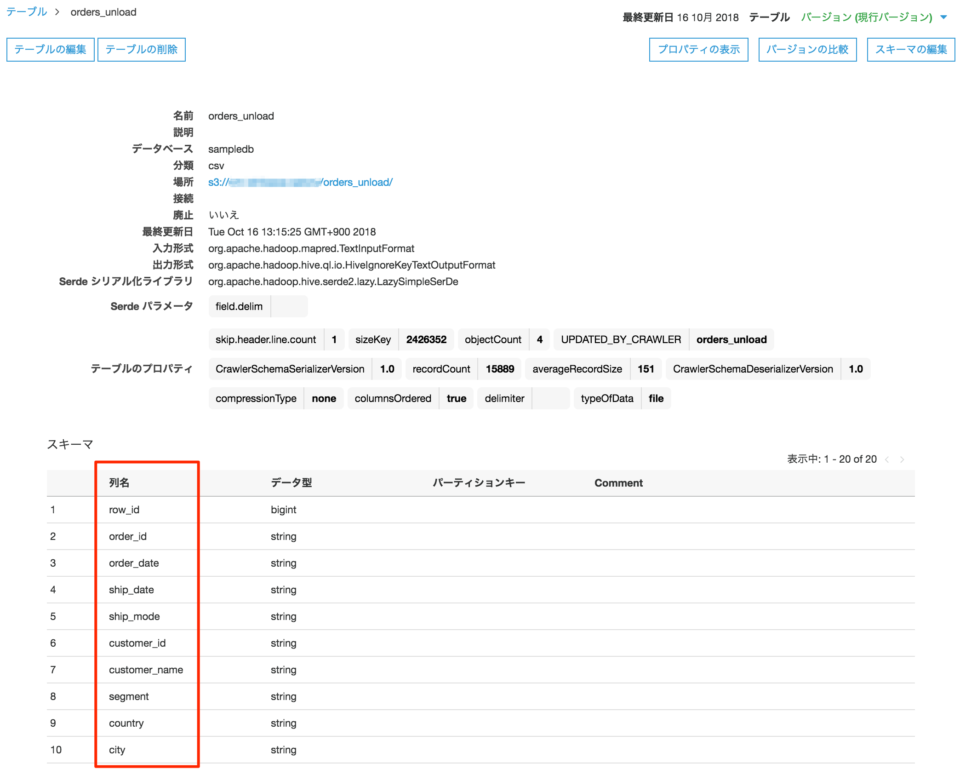Click the データ型 column header
This screenshot has width=960, height=769.
tap(291, 482)
